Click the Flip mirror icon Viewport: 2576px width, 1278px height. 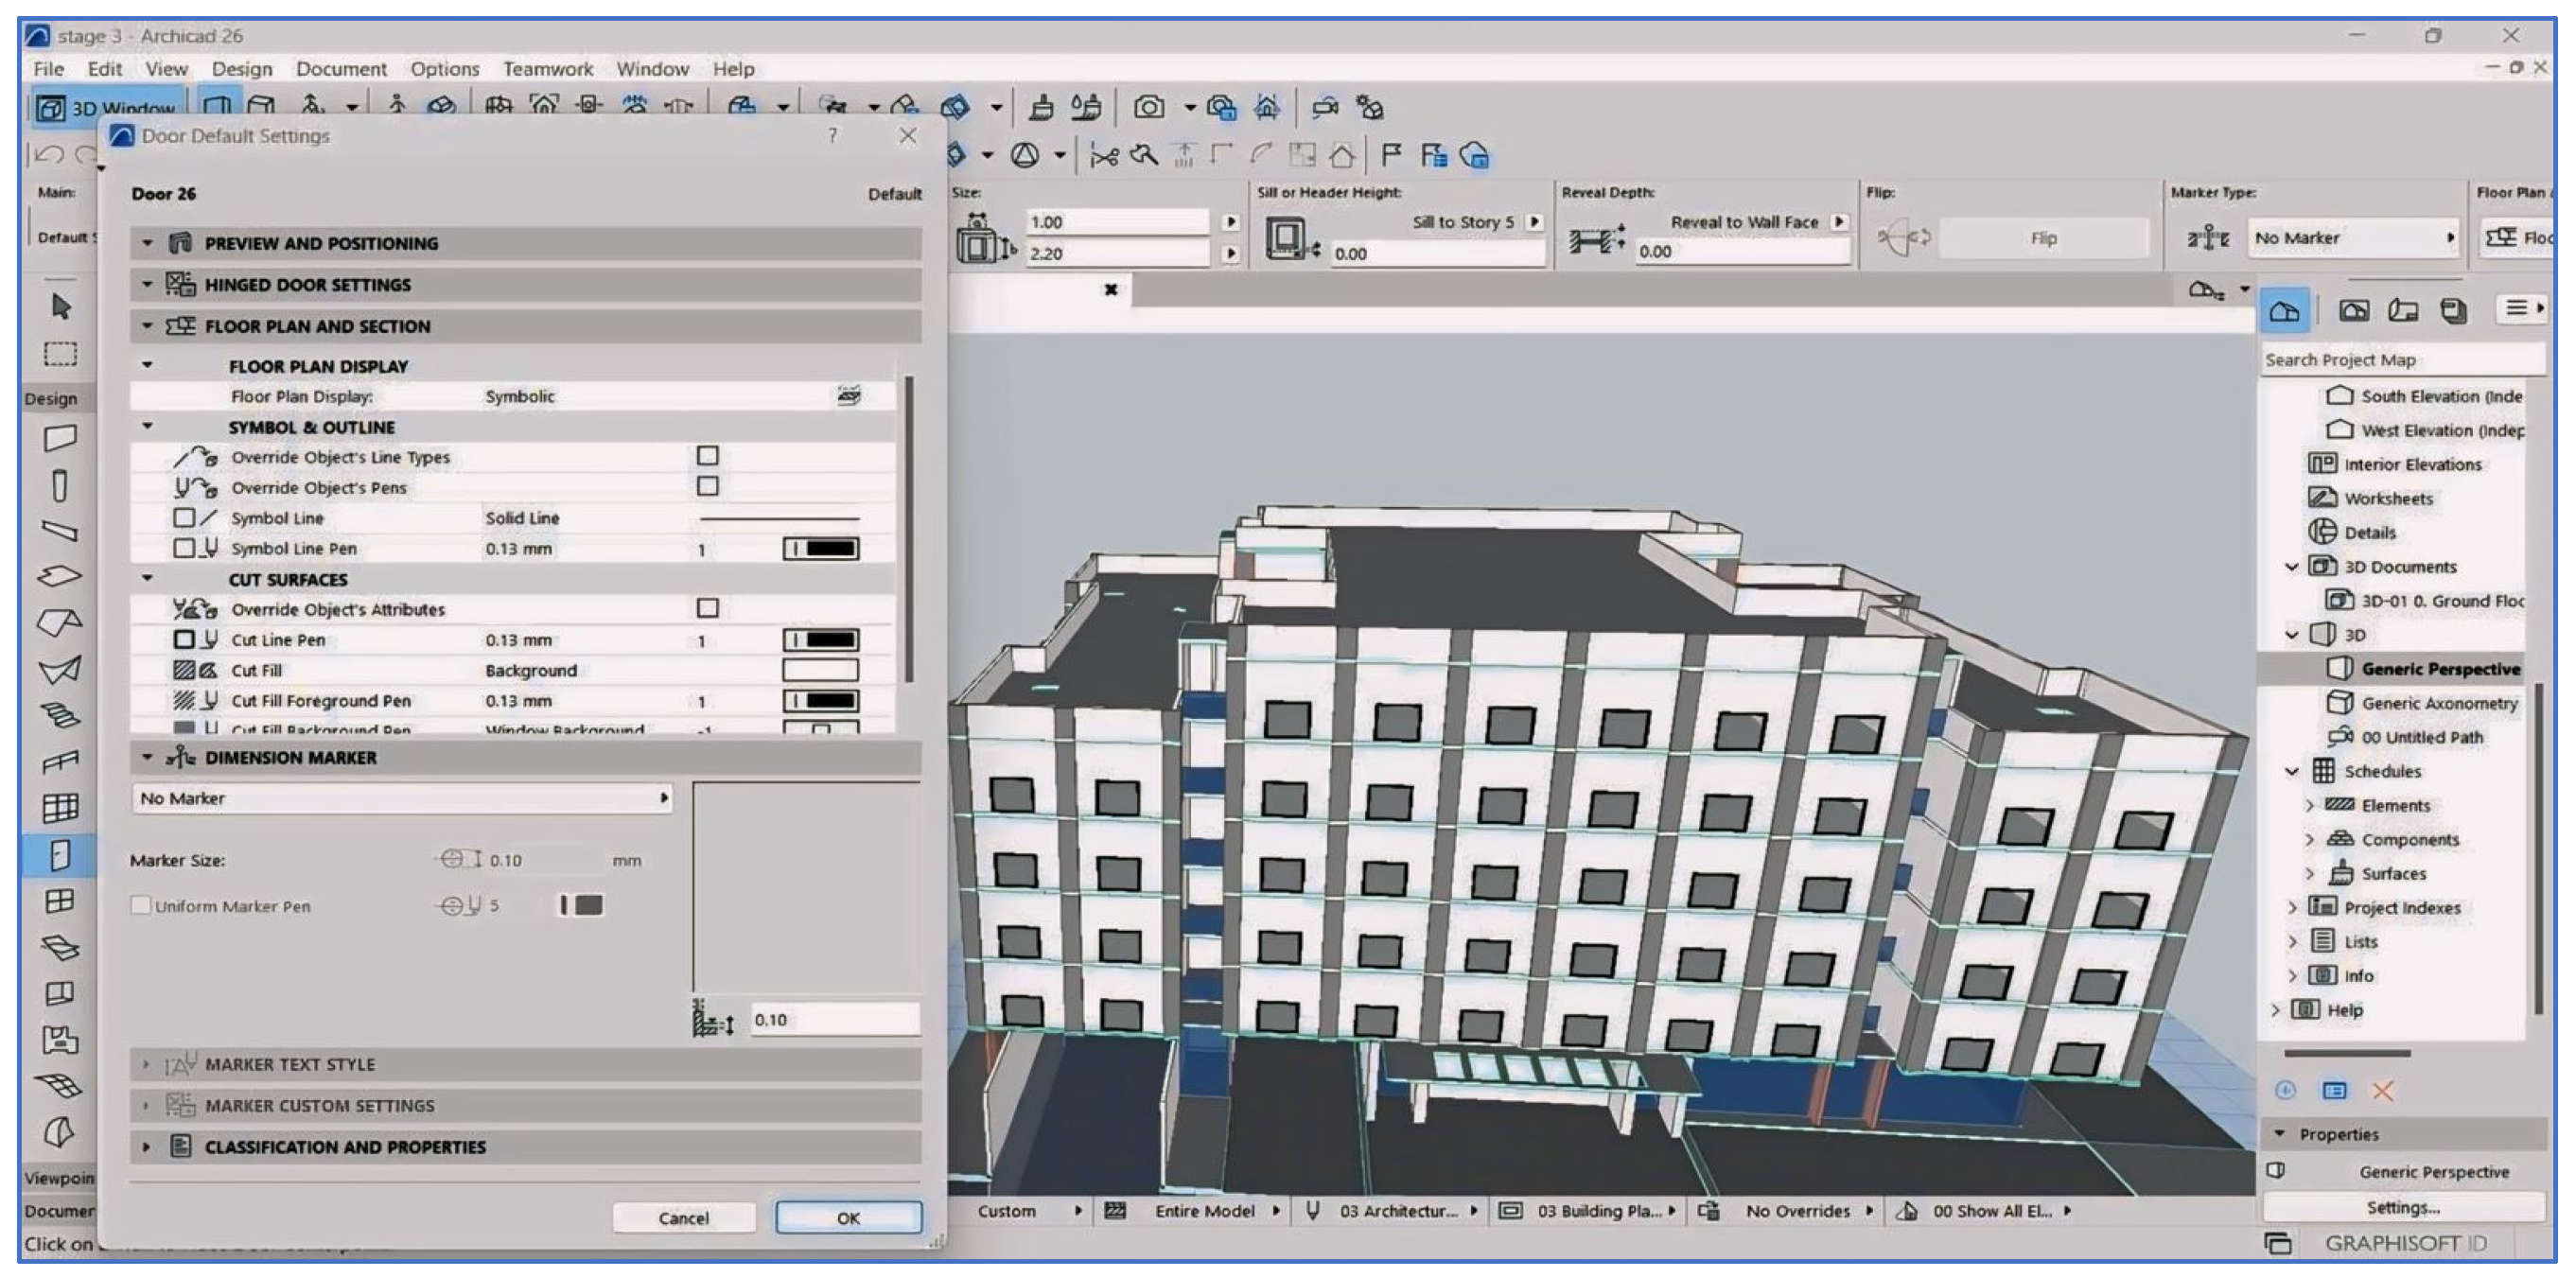pos(1902,238)
